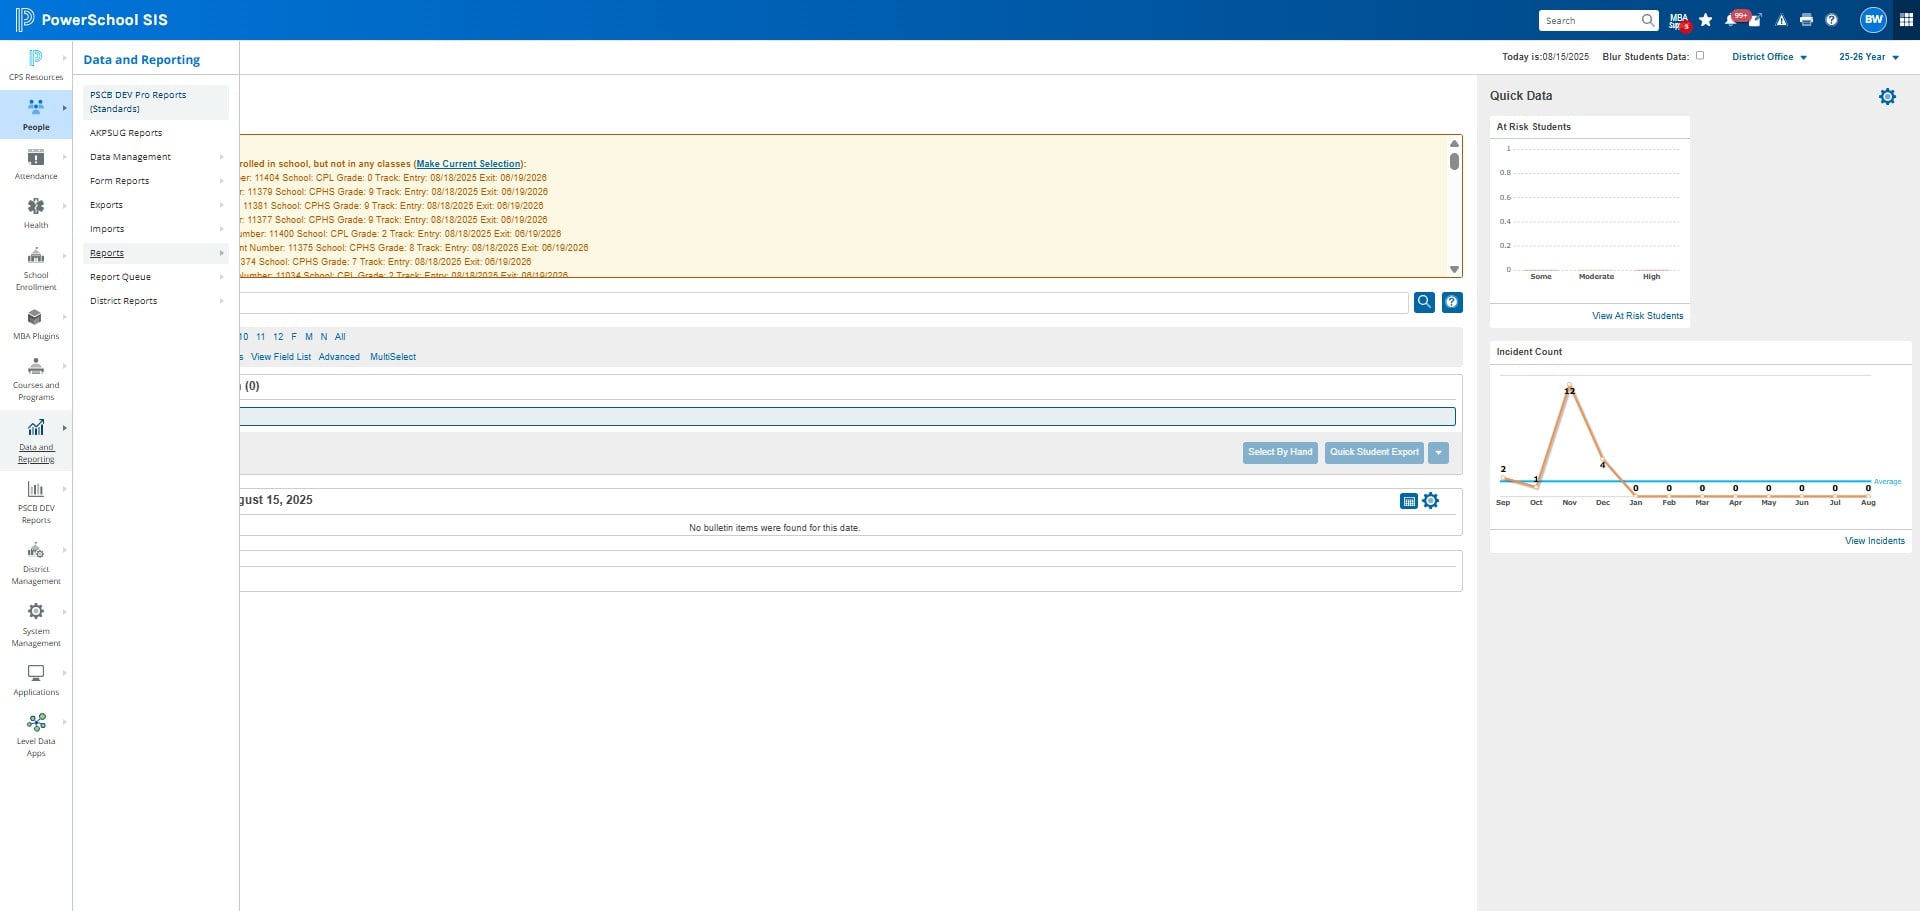Open the bulletin settings gear icon
Viewport: 1920px width, 911px height.
1431,501
